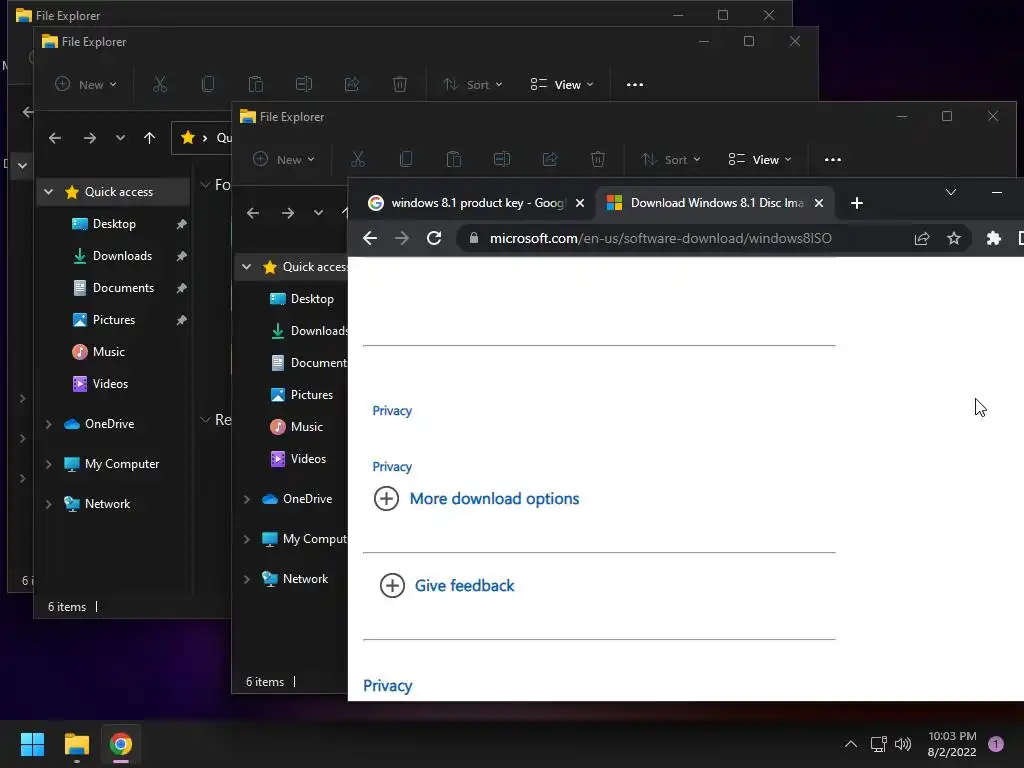The image size is (1024, 768).
Task: Open Chrome extensions puzzle icon
Action: point(993,238)
